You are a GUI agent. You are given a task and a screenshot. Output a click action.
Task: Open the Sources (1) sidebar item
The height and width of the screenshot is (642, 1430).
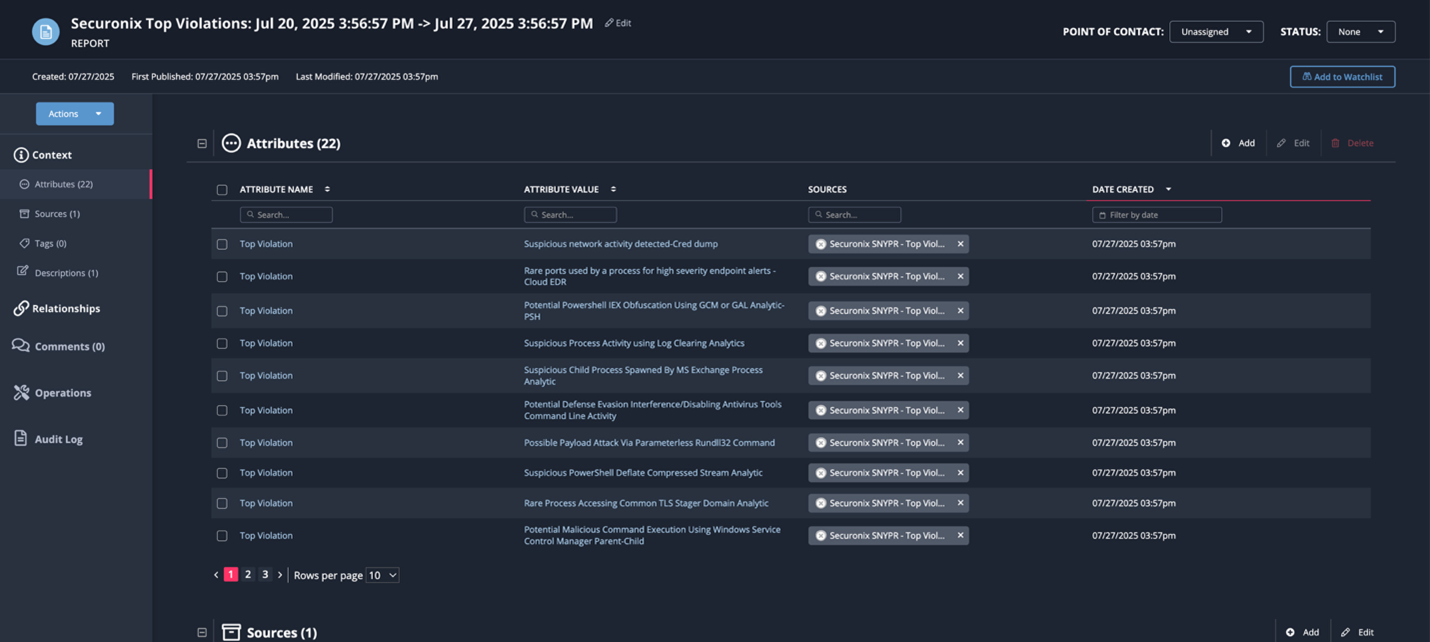point(57,214)
